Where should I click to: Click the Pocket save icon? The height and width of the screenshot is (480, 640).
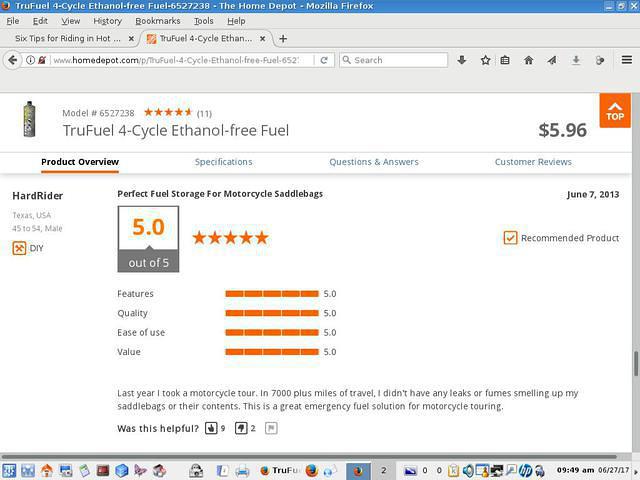[462, 60]
